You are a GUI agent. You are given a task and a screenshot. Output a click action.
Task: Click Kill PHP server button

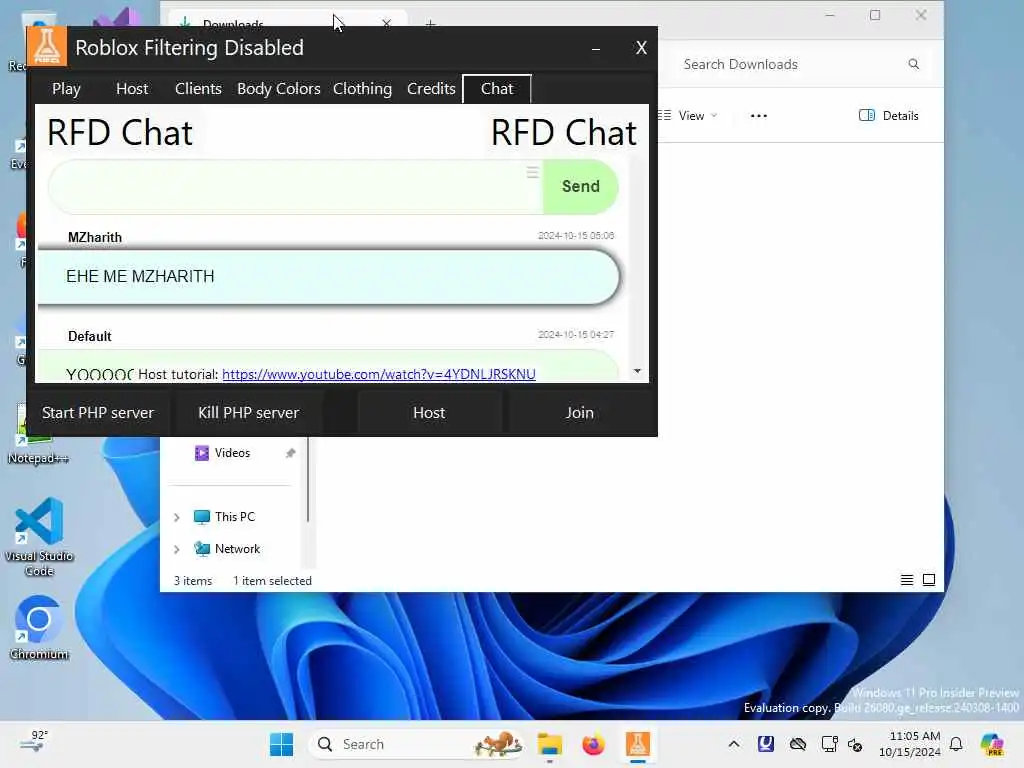[x=248, y=413]
